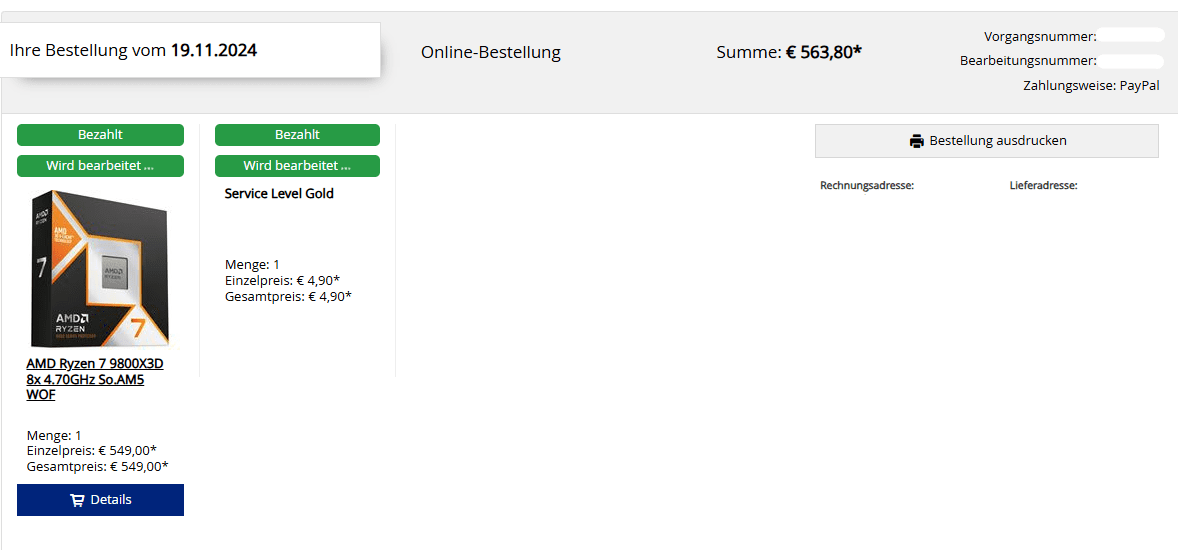Image resolution: width=1178 pixels, height=550 pixels.
Task: Select the Service Level Gold item title
Action: coord(279,194)
